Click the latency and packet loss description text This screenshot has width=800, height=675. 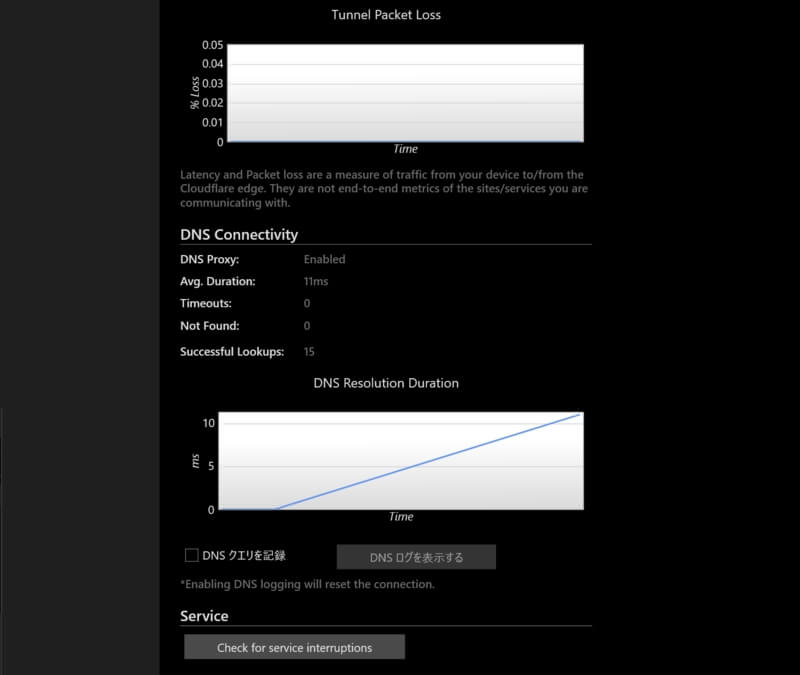pyautogui.click(x=380, y=189)
